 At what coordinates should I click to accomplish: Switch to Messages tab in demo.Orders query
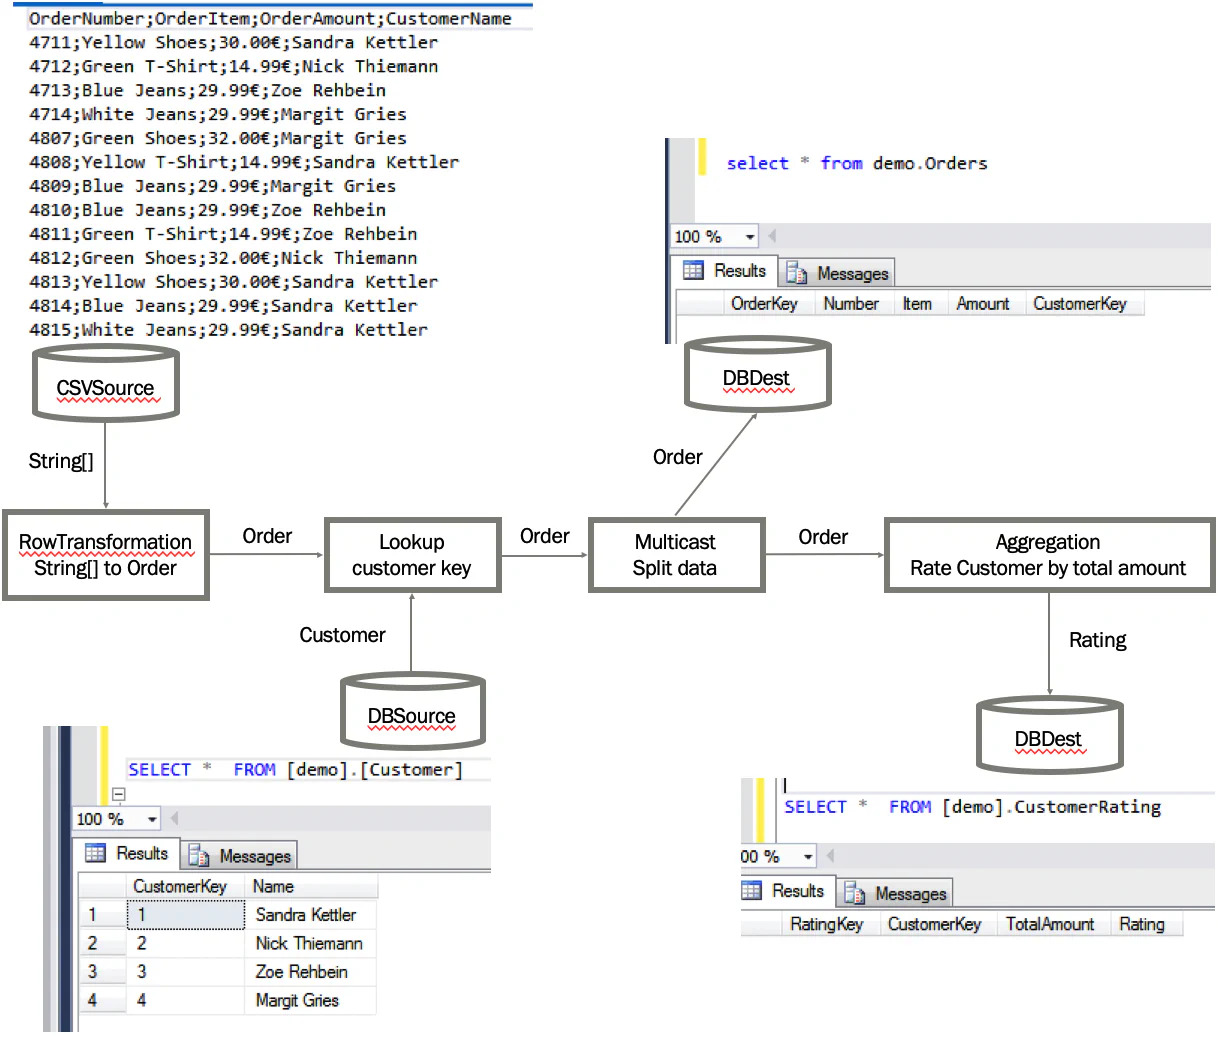tap(837, 273)
